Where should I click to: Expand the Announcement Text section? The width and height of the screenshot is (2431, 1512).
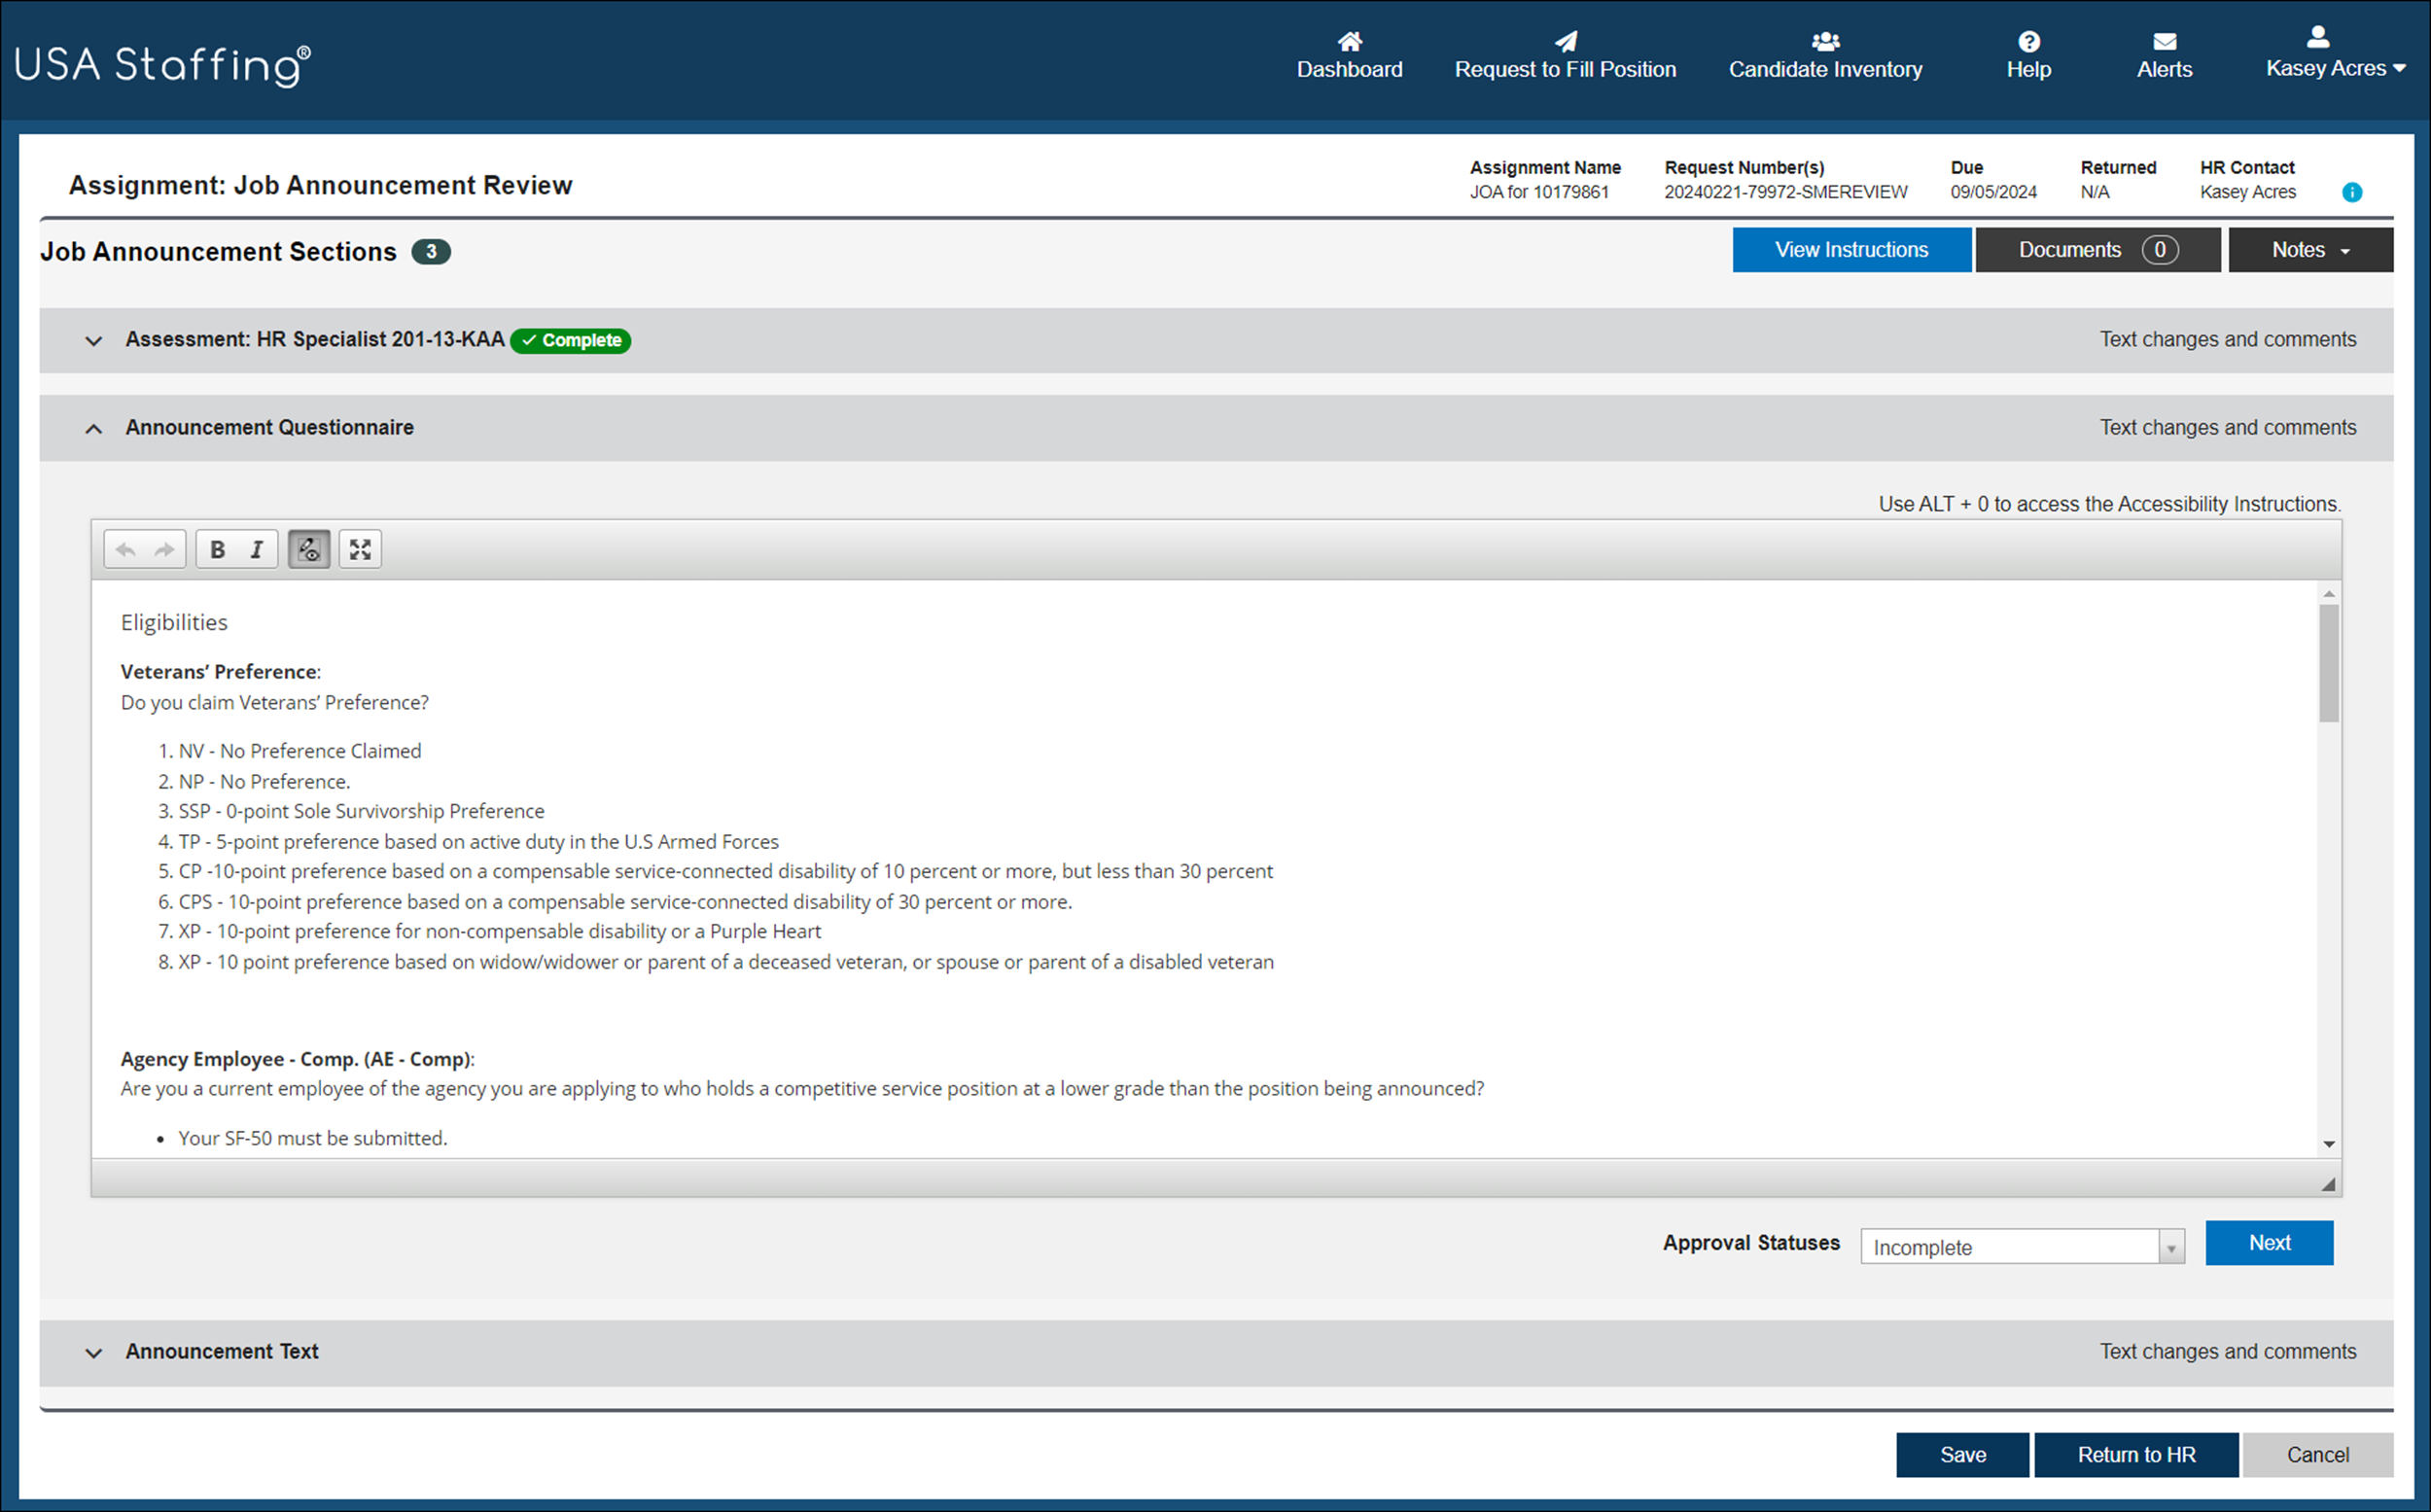click(x=93, y=1353)
